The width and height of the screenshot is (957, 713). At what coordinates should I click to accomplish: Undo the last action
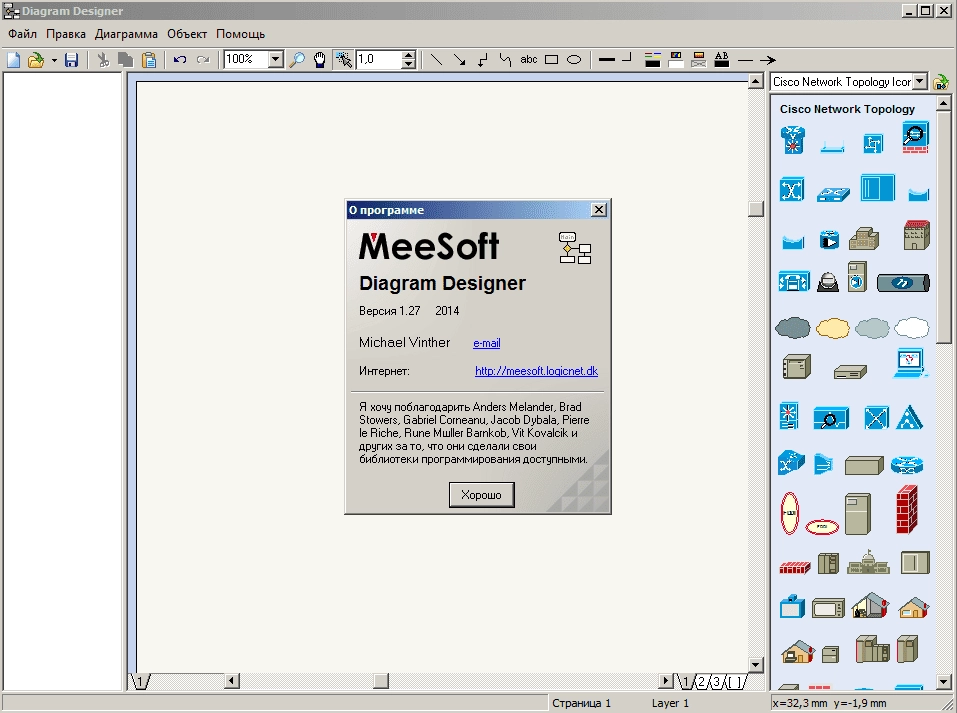coord(179,60)
